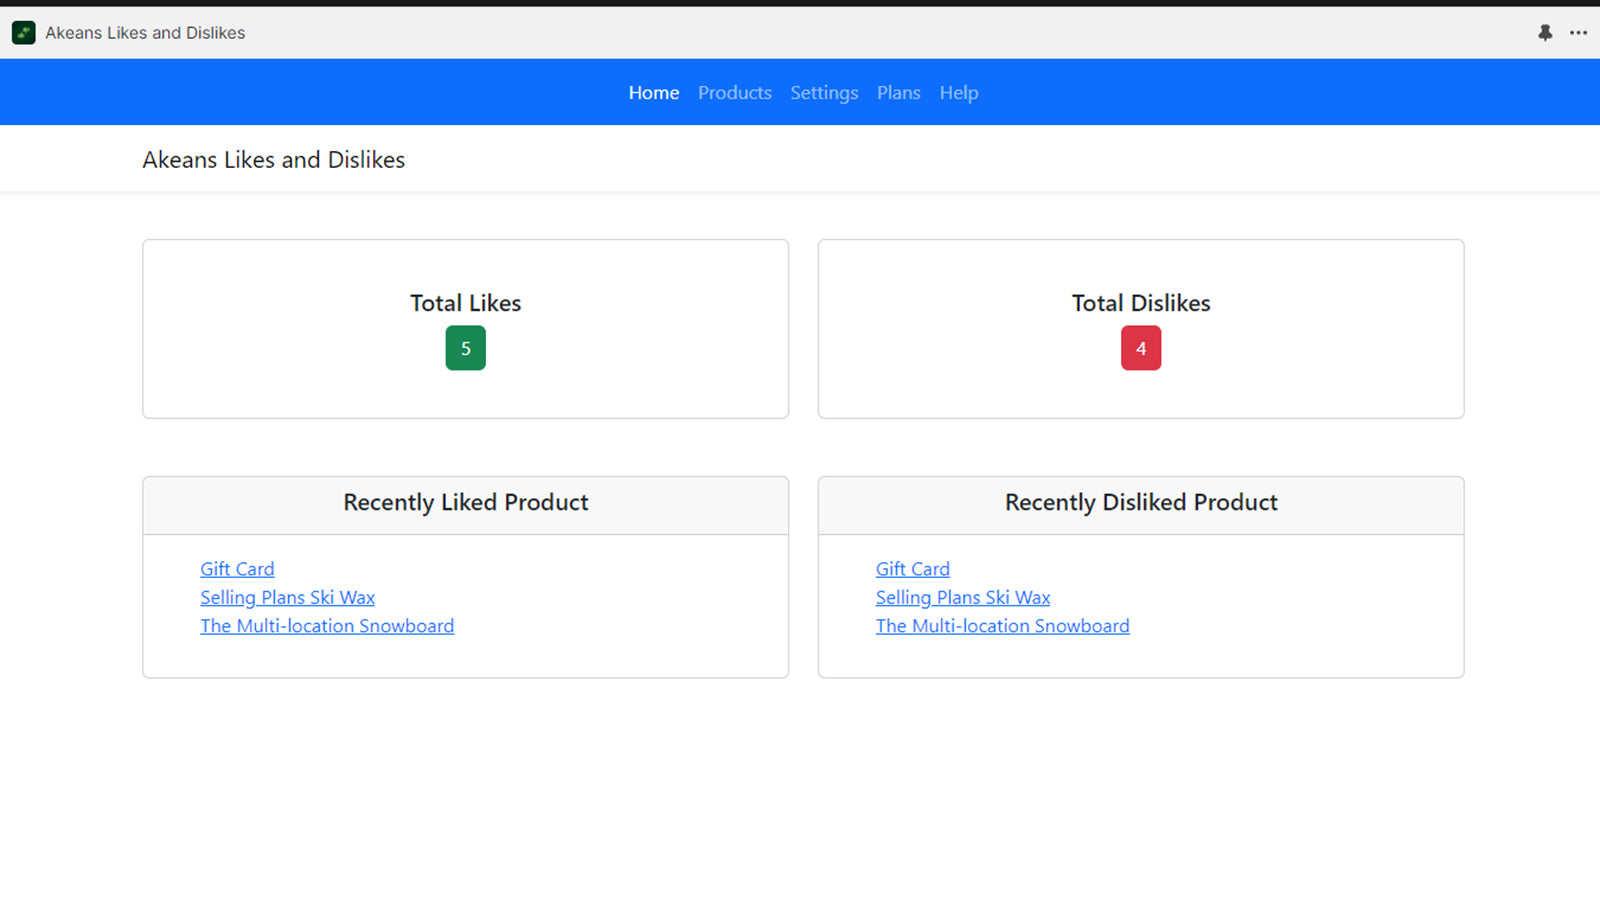This screenshot has height=900, width=1600.
Task: Open Selling Plans Ski Wax in disliked list
Action: click(x=963, y=598)
